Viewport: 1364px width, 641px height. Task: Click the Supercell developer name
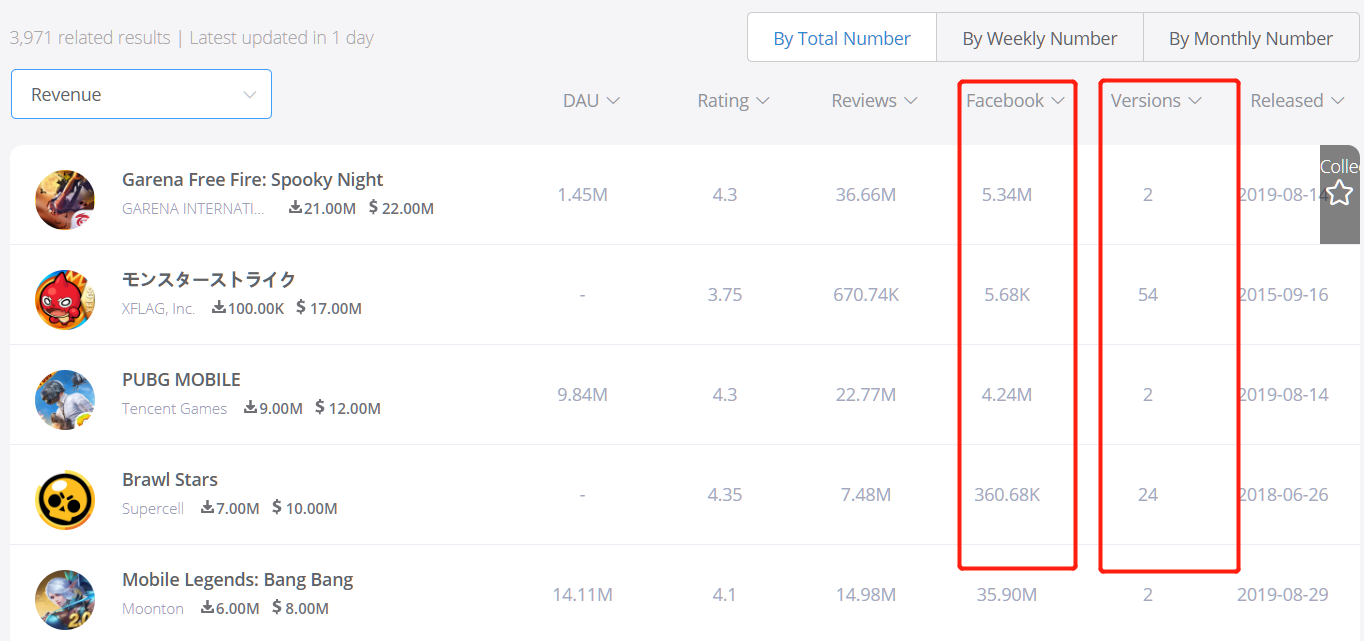(153, 508)
